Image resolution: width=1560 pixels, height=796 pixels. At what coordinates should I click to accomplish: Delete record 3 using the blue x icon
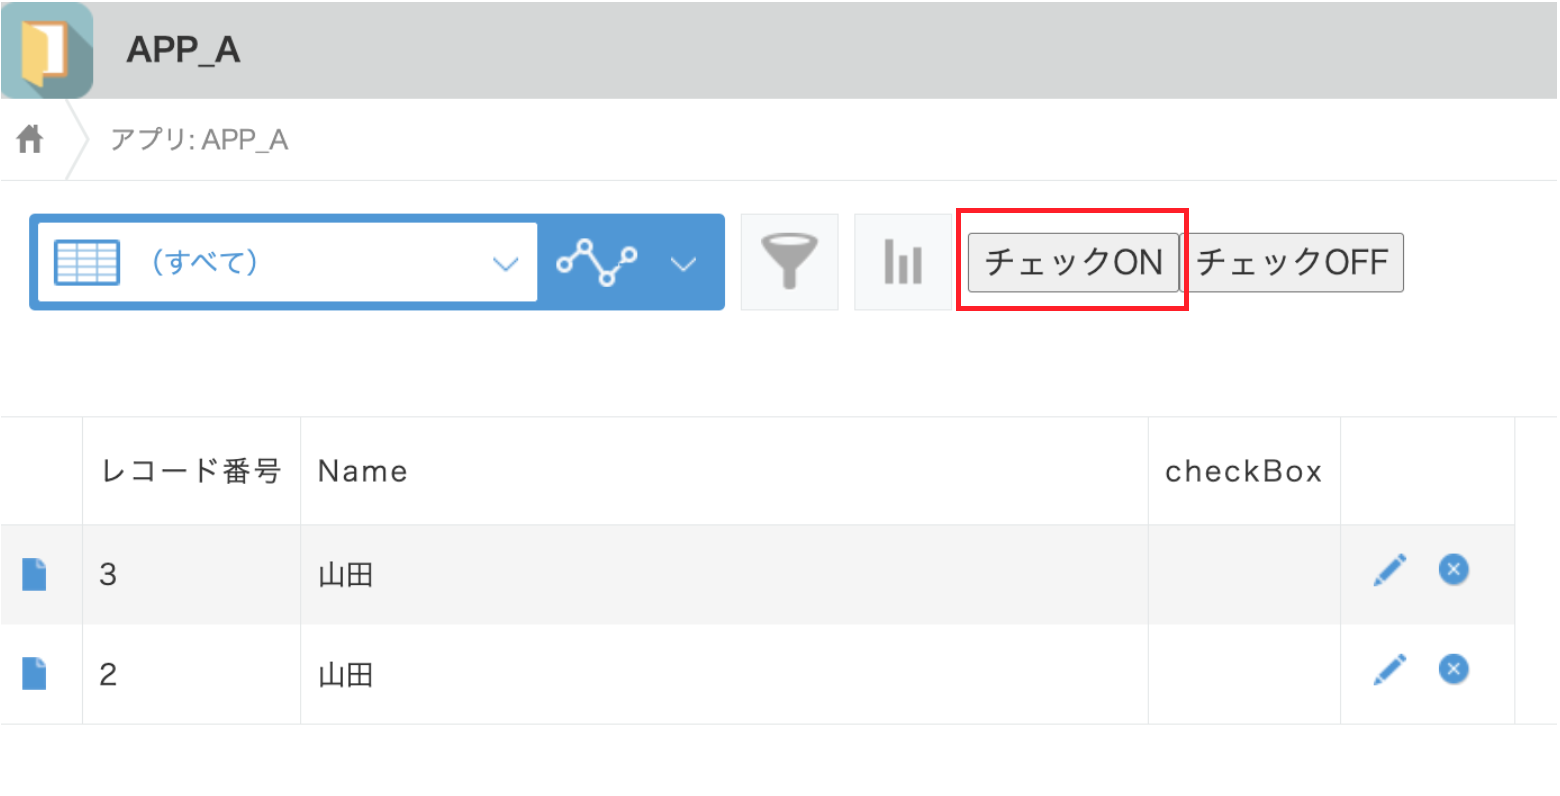coord(1453,569)
